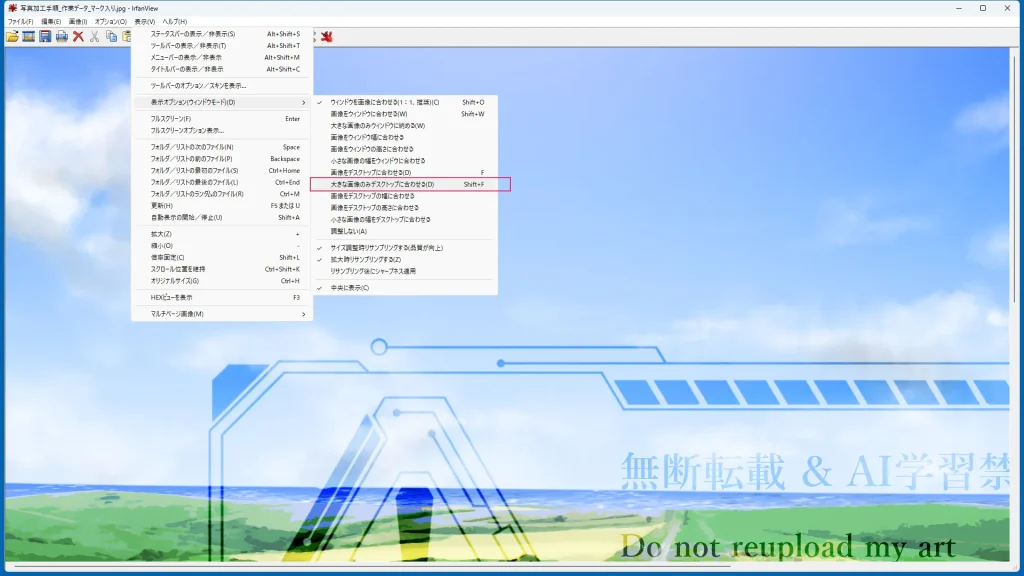
Task: Enable リサンプリング後にシャープネス適用
Action: click(404, 271)
